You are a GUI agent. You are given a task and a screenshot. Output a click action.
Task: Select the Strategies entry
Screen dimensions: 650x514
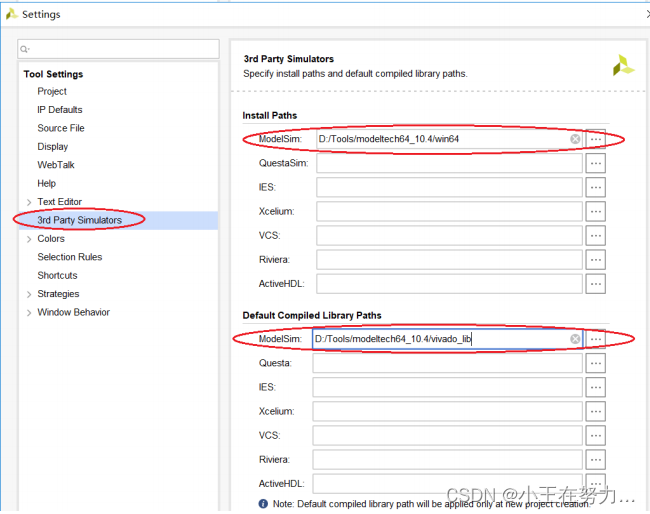pos(58,294)
